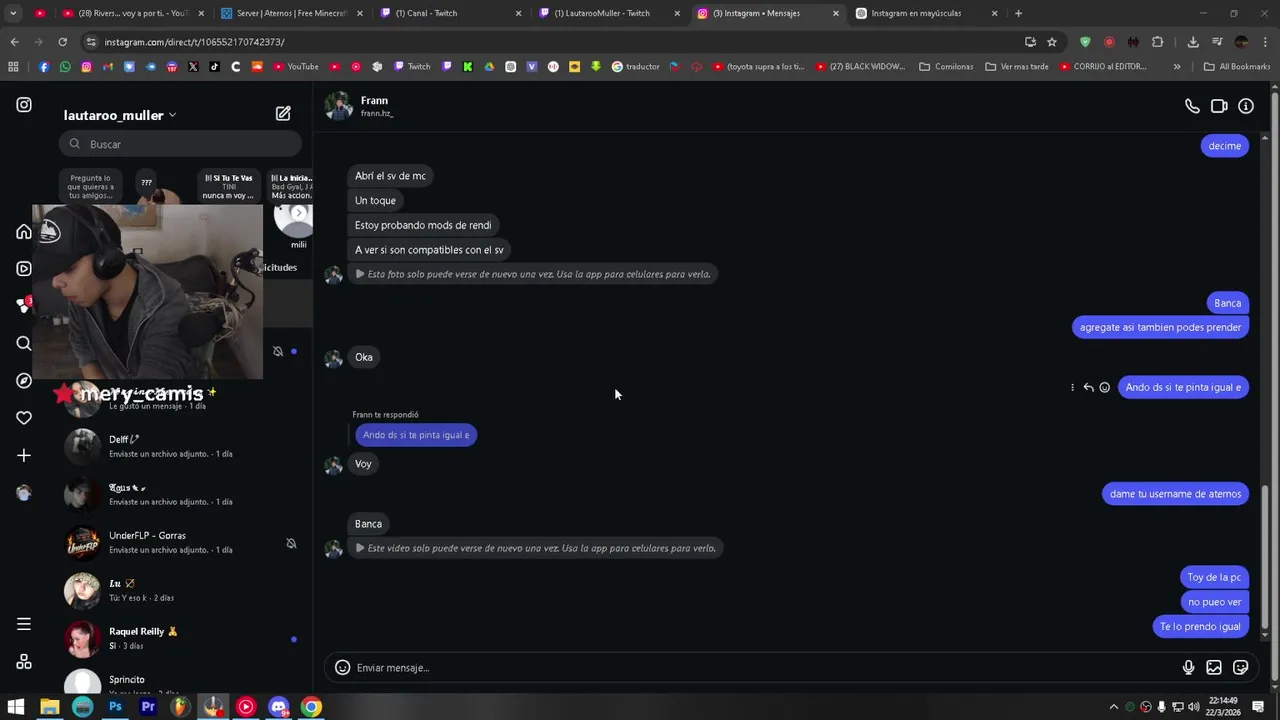Open system volume control in tray

pos(1193,707)
